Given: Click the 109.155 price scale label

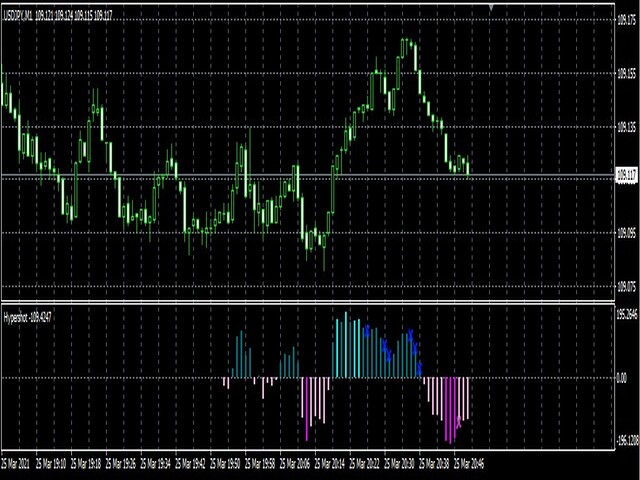Looking at the screenshot, I should tap(627, 73).
